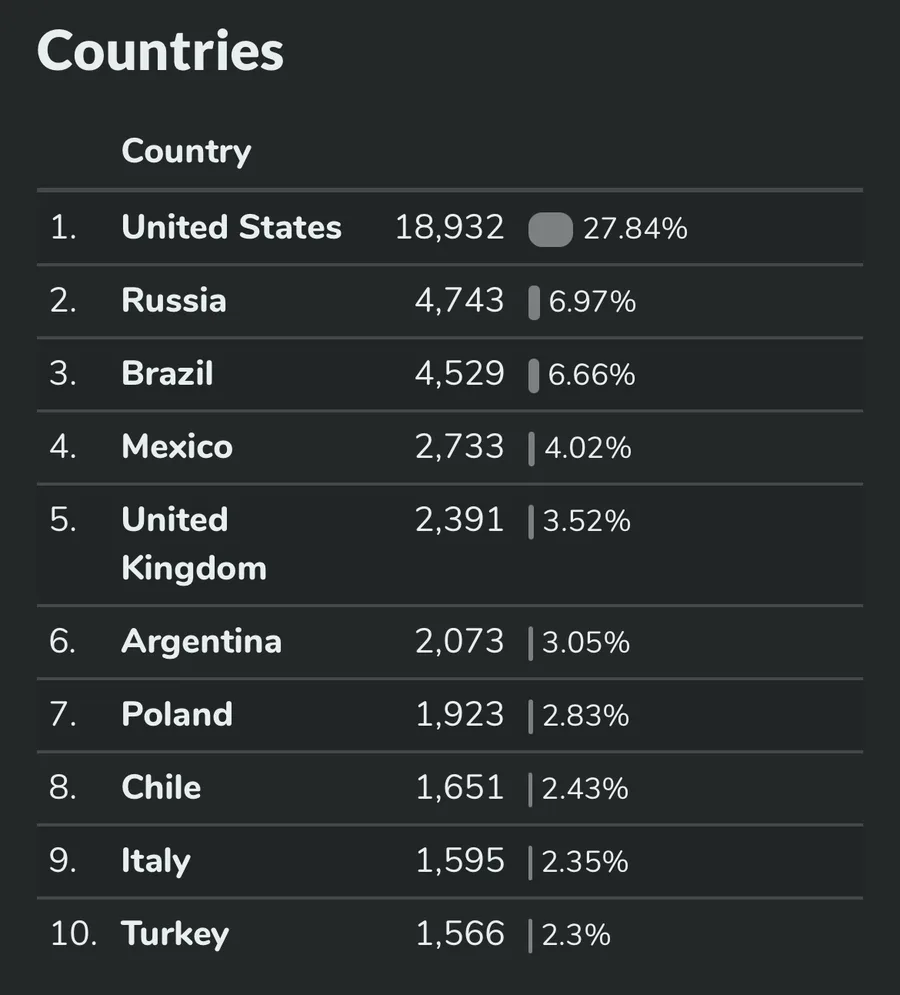
Task: Click the 1,923 count for Poland
Action: [x=460, y=715]
